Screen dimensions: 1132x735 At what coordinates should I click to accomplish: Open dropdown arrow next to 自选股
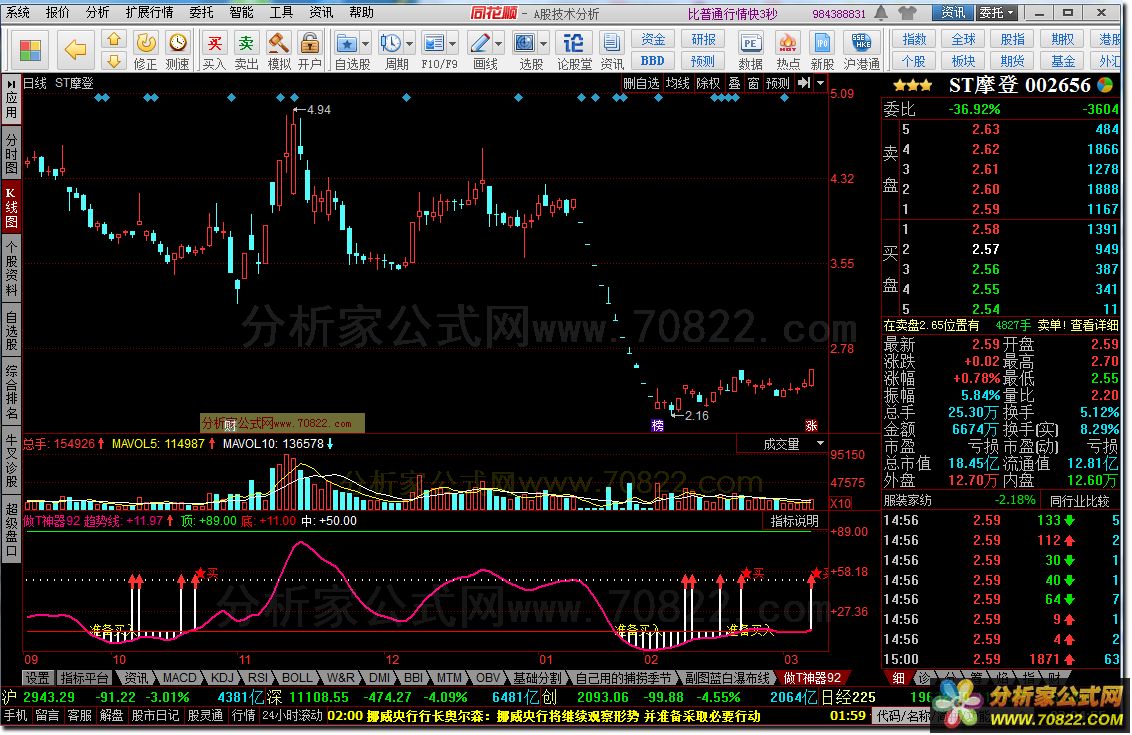click(365, 44)
